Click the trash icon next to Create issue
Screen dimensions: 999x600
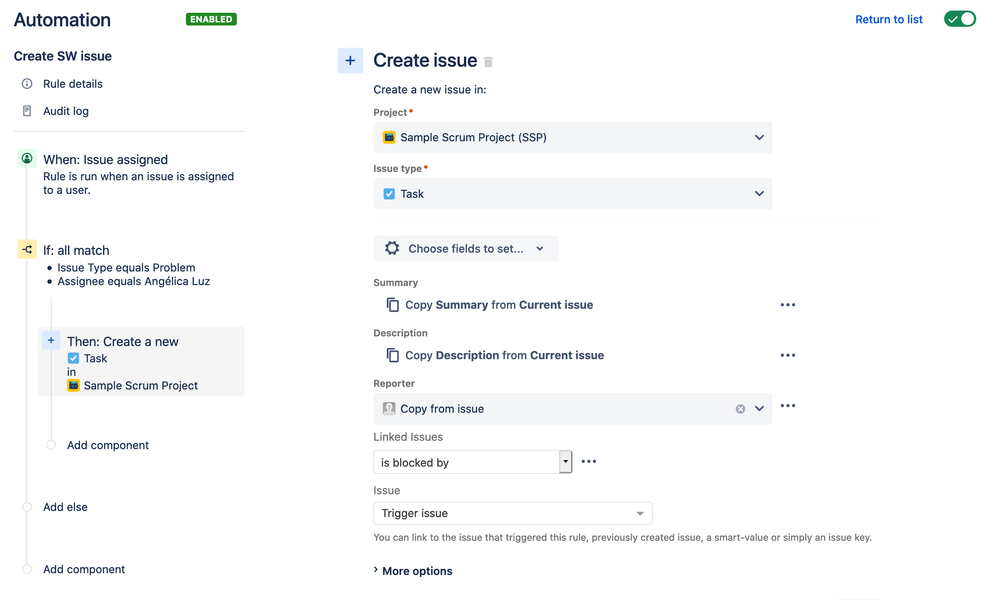[x=488, y=62]
